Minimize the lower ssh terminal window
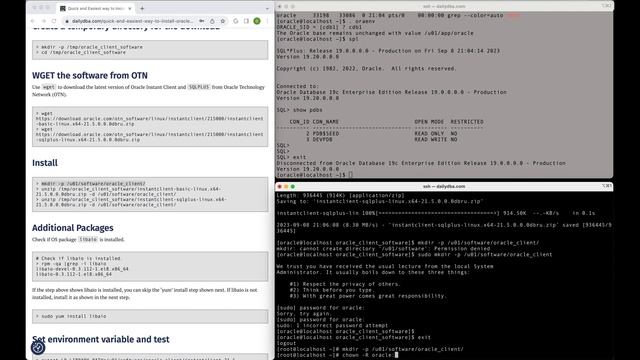640x360 pixels. [x=286, y=187]
